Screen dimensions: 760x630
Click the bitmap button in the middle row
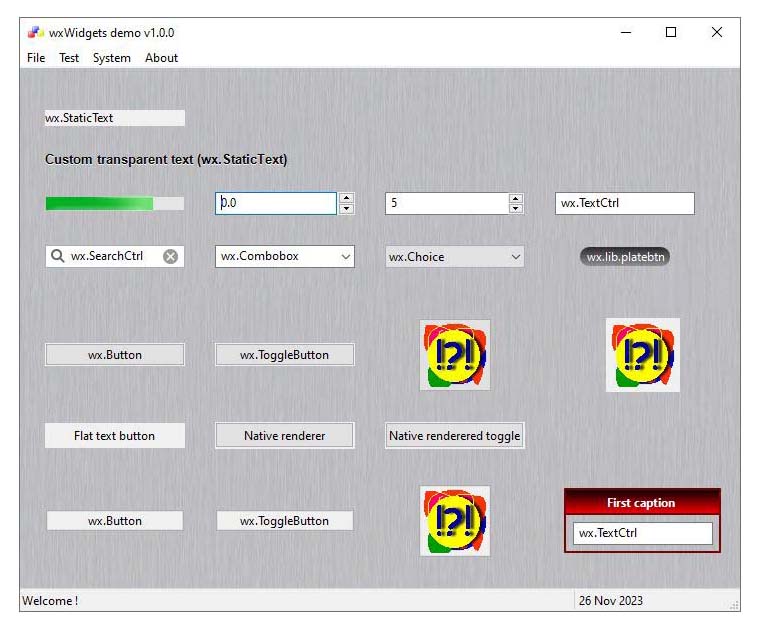(x=455, y=355)
